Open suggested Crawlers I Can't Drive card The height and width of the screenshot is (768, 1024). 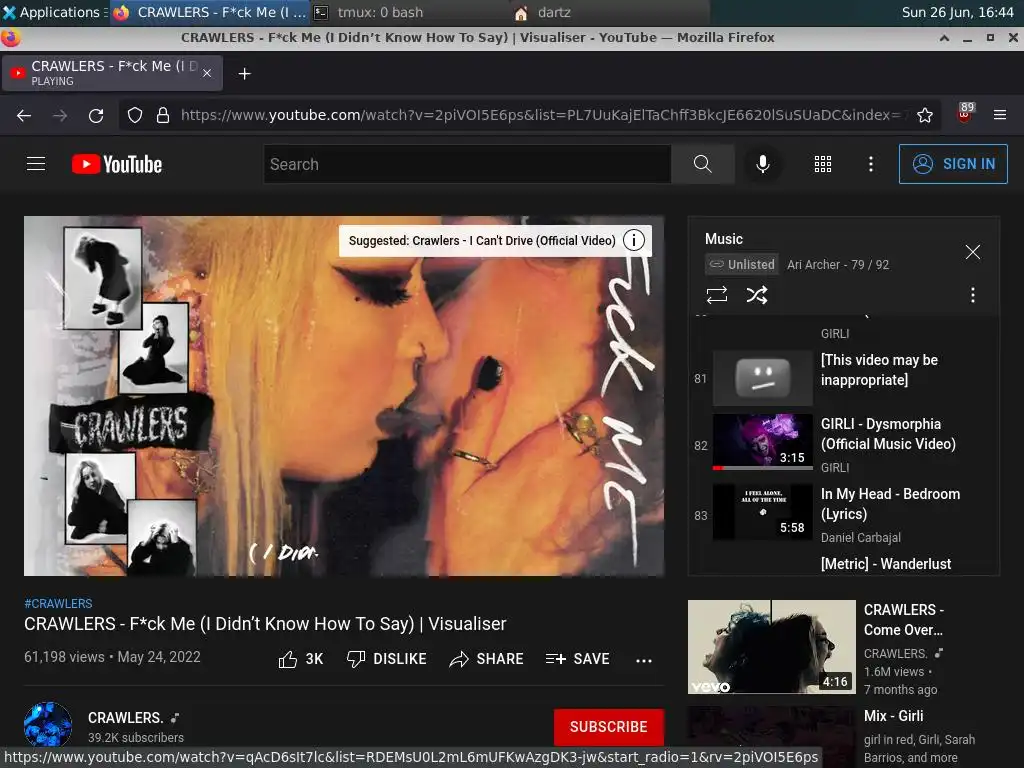click(482, 240)
